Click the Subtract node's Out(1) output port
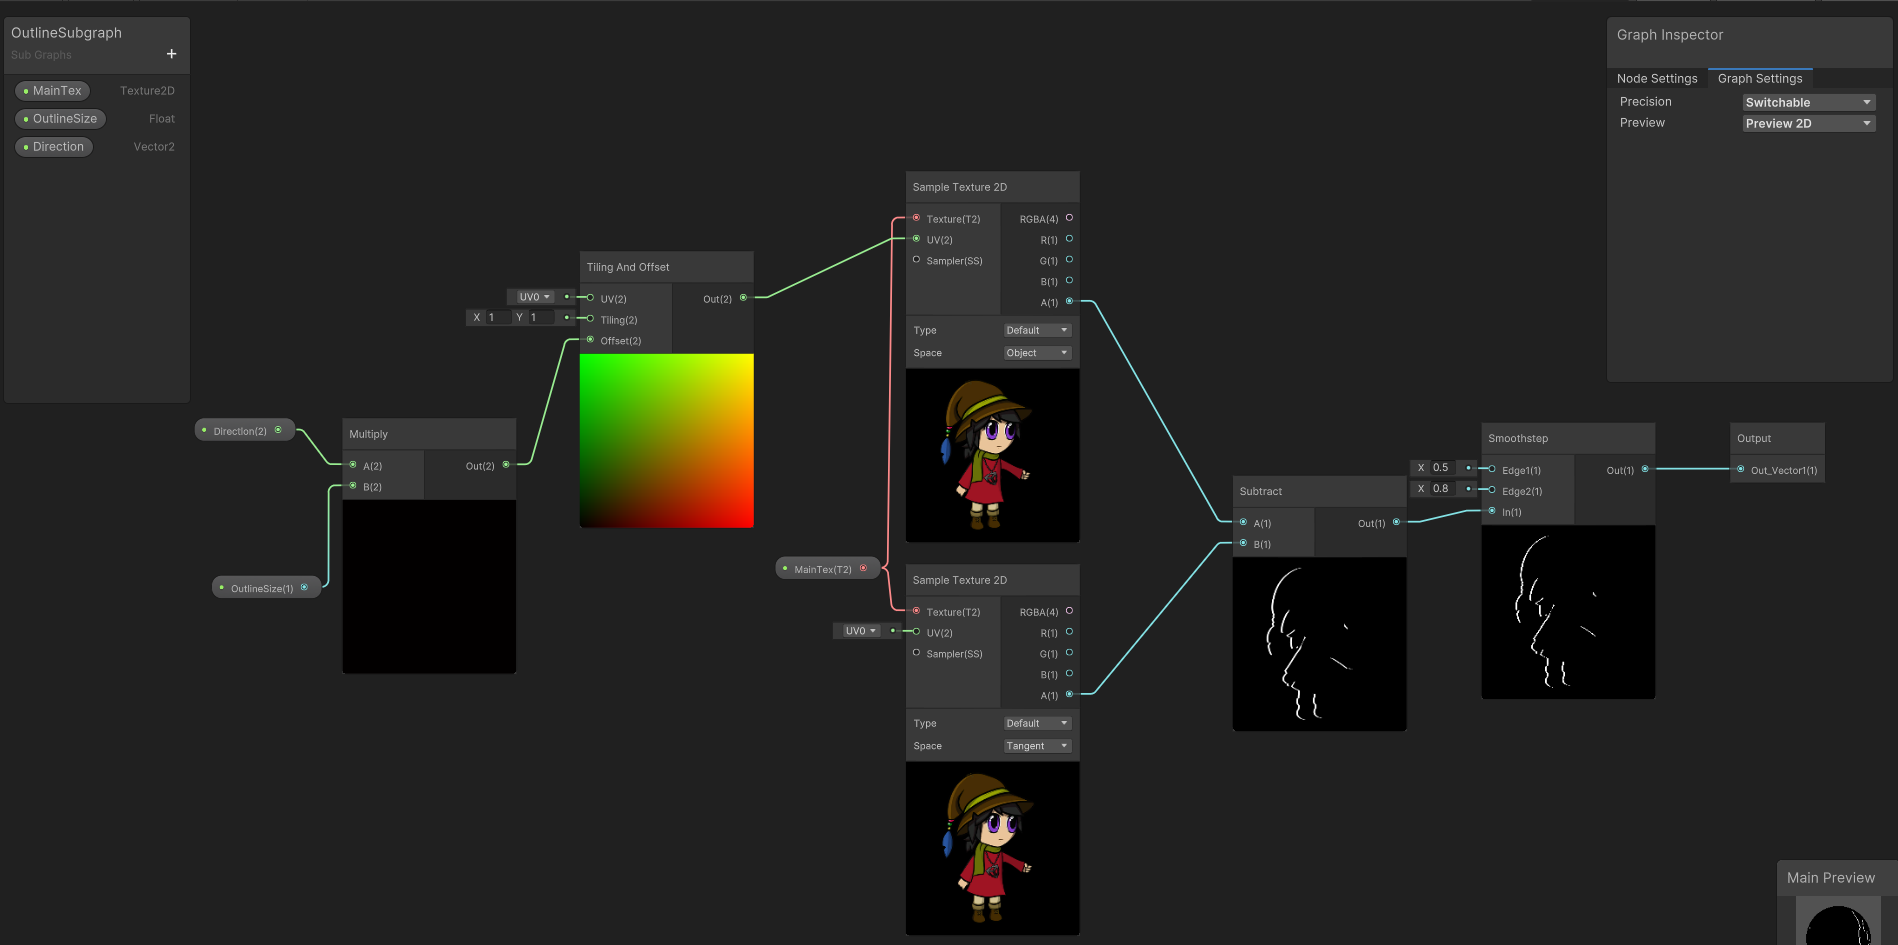The height and width of the screenshot is (945, 1898). 1397,522
